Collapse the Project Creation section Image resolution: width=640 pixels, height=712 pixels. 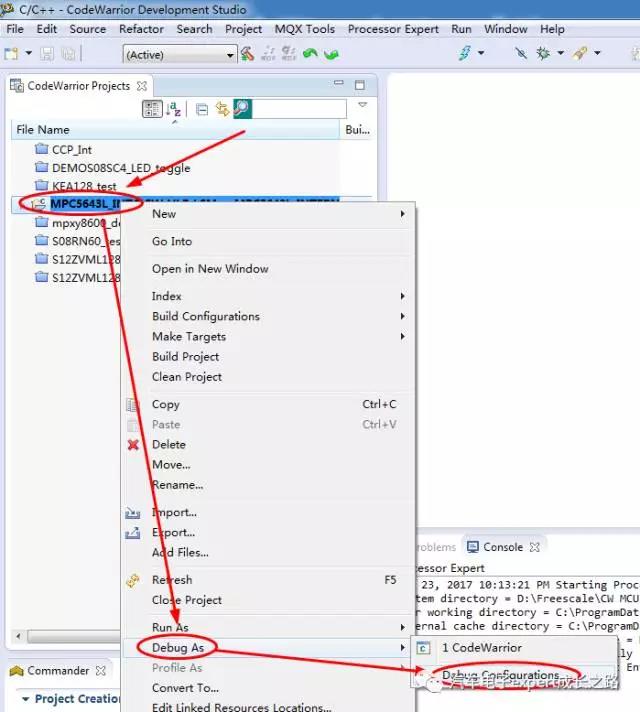[x=26, y=699]
